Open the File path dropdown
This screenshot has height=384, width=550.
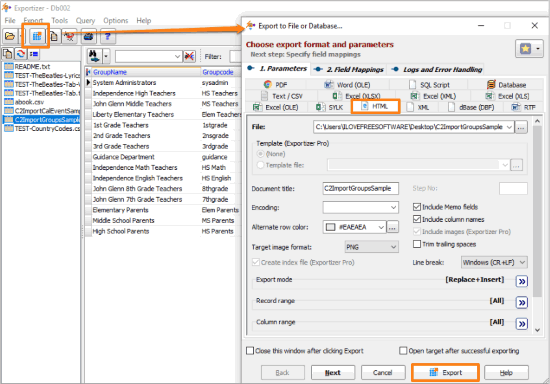pyautogui.click(x=509, y=127)
